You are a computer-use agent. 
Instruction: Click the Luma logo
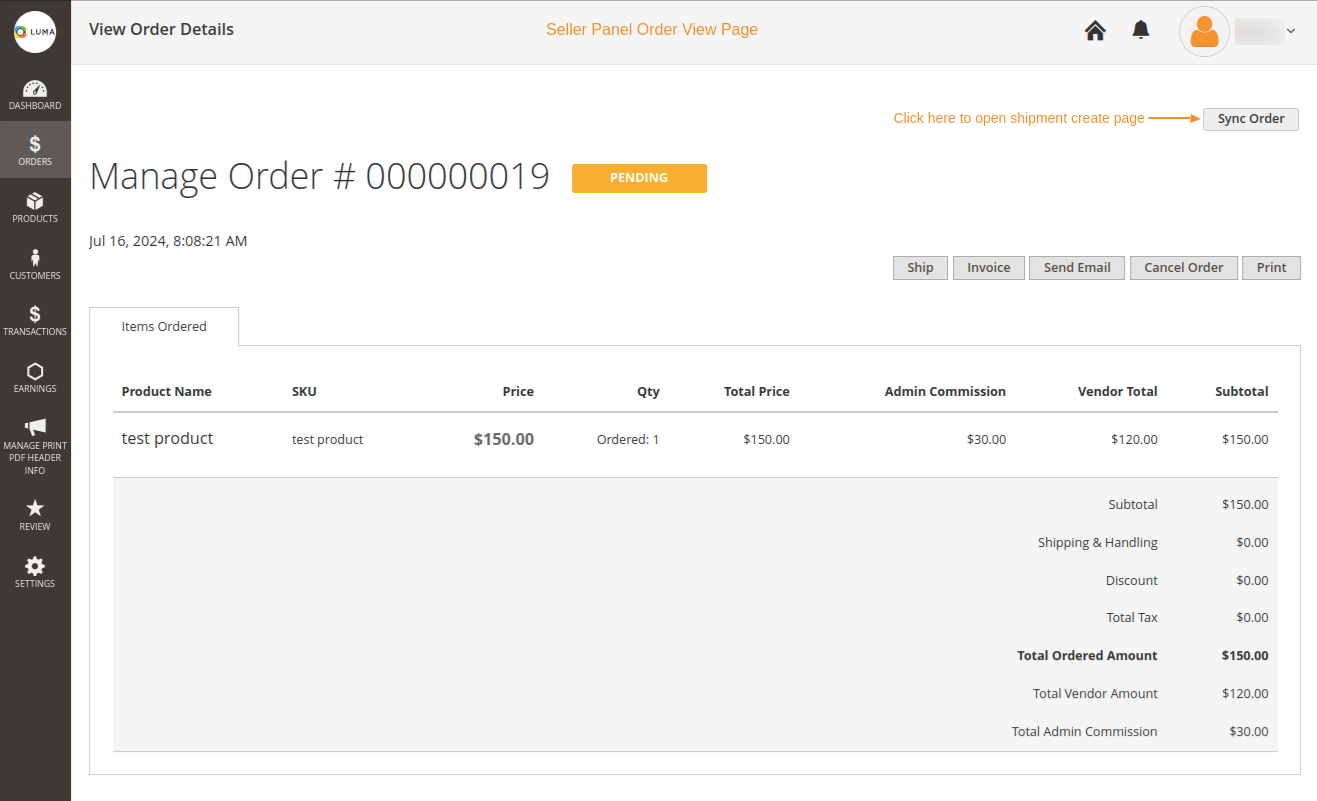click(x=35, y=32)
